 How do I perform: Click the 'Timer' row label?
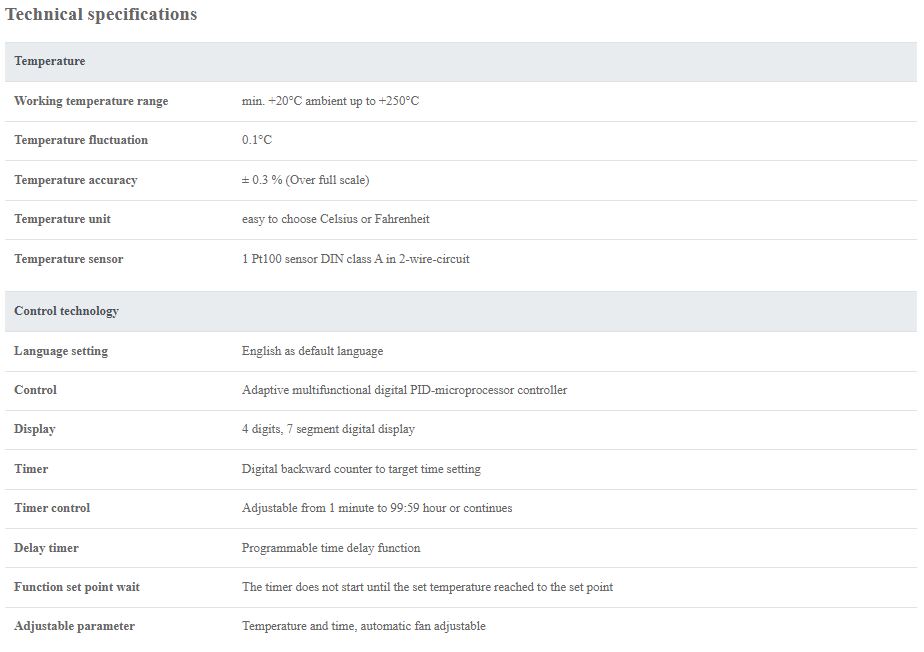31,469
